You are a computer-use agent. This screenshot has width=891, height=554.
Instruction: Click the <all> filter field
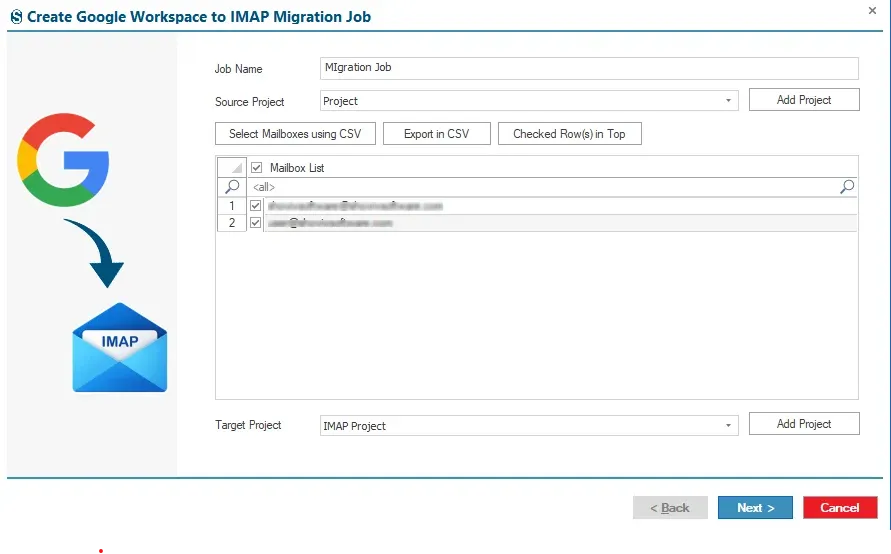(x=543, y=187)
